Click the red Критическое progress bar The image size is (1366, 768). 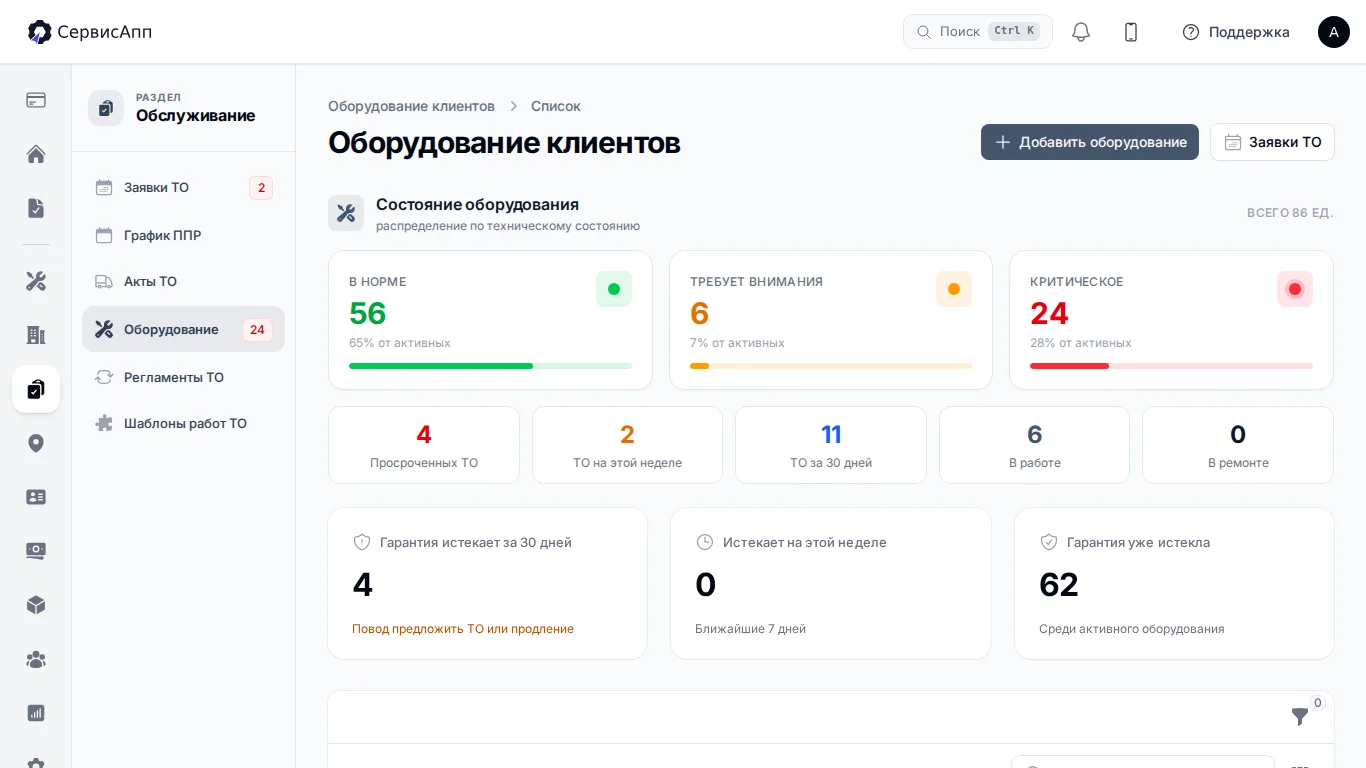[1171, 366]
